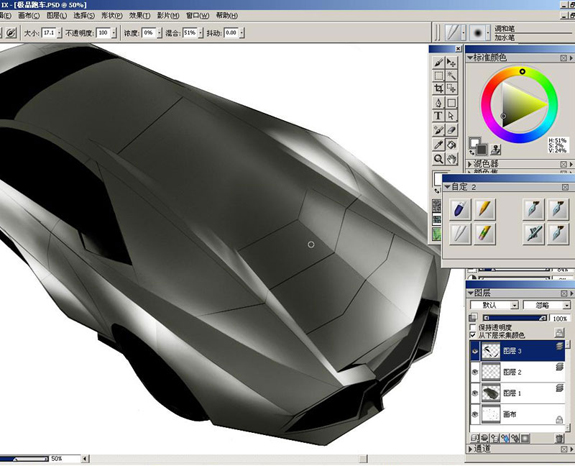
Task: Collapse the 自定 2 custom palette
Action: 447,187
